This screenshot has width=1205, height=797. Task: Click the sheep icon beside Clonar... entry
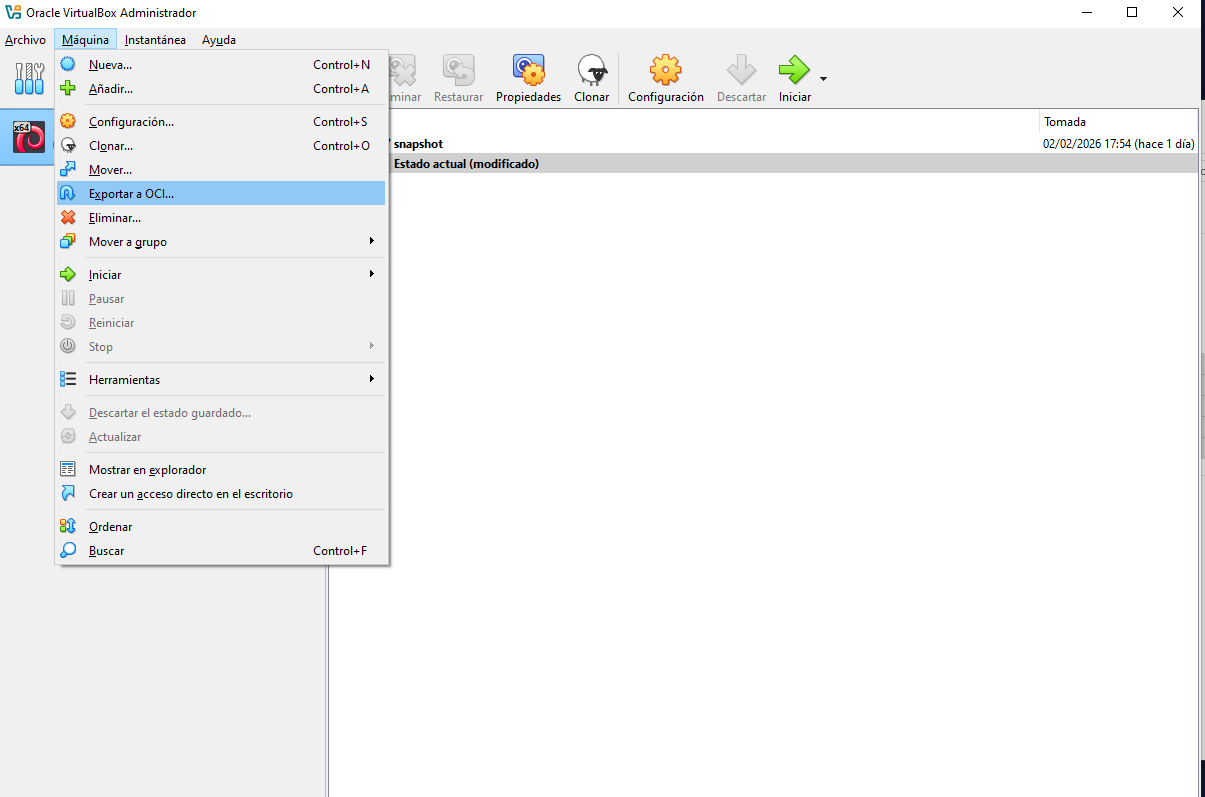[68, 145]
